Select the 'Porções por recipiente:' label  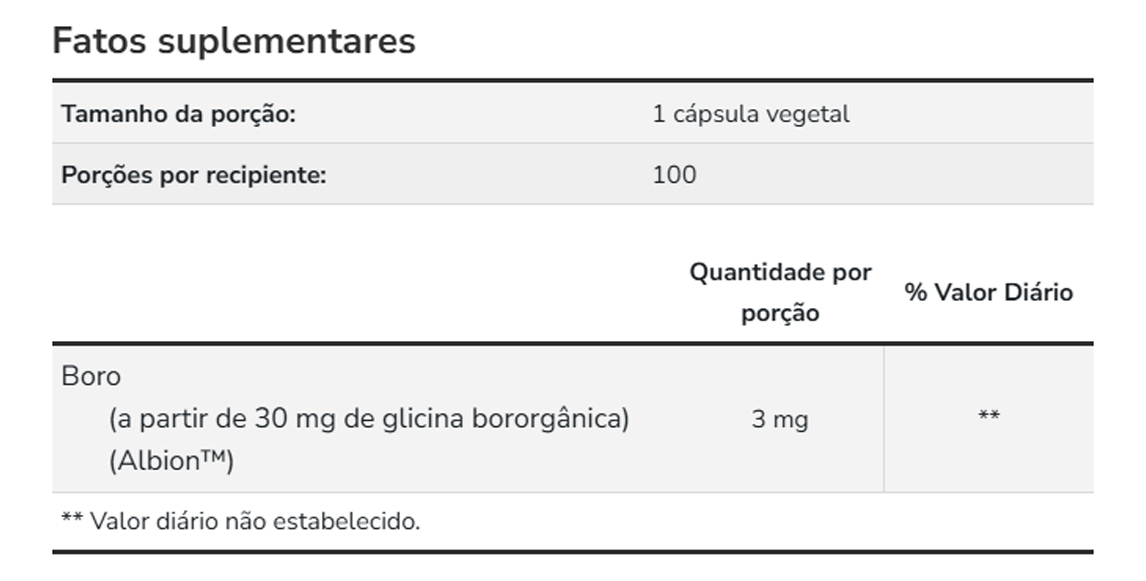194,175
